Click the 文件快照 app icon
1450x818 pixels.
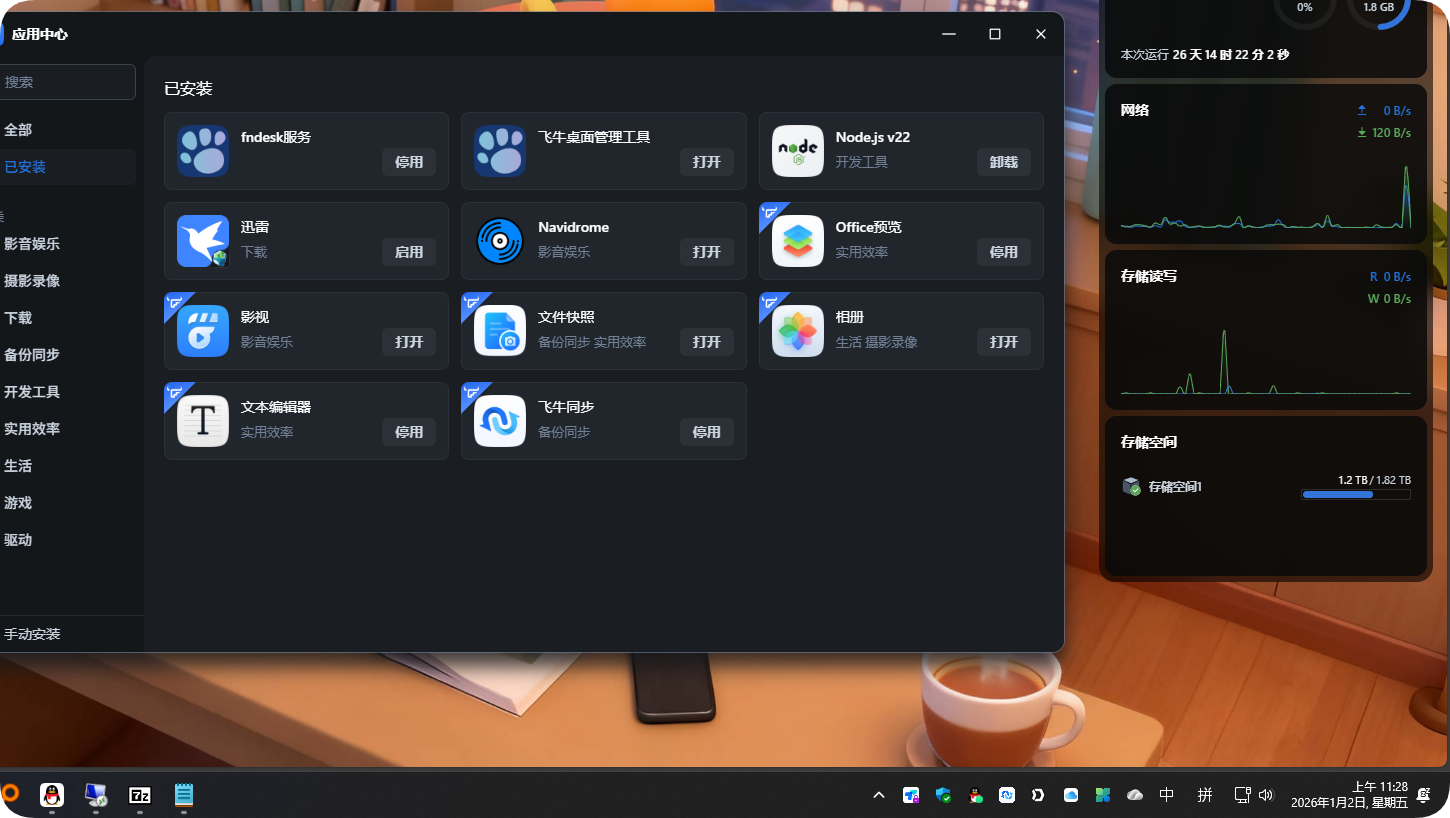(x=500, y=331)
